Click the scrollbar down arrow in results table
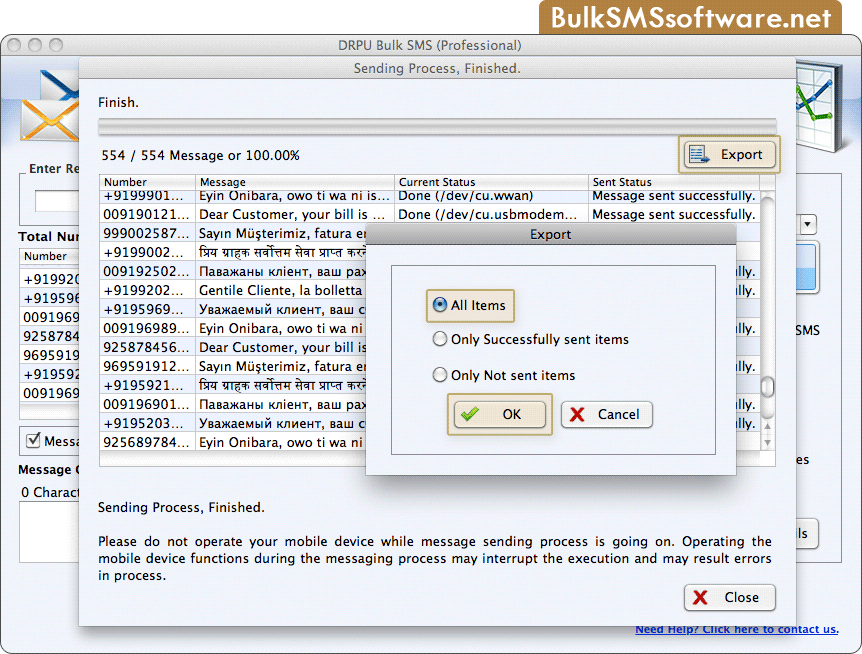 [x=767, y=442]
